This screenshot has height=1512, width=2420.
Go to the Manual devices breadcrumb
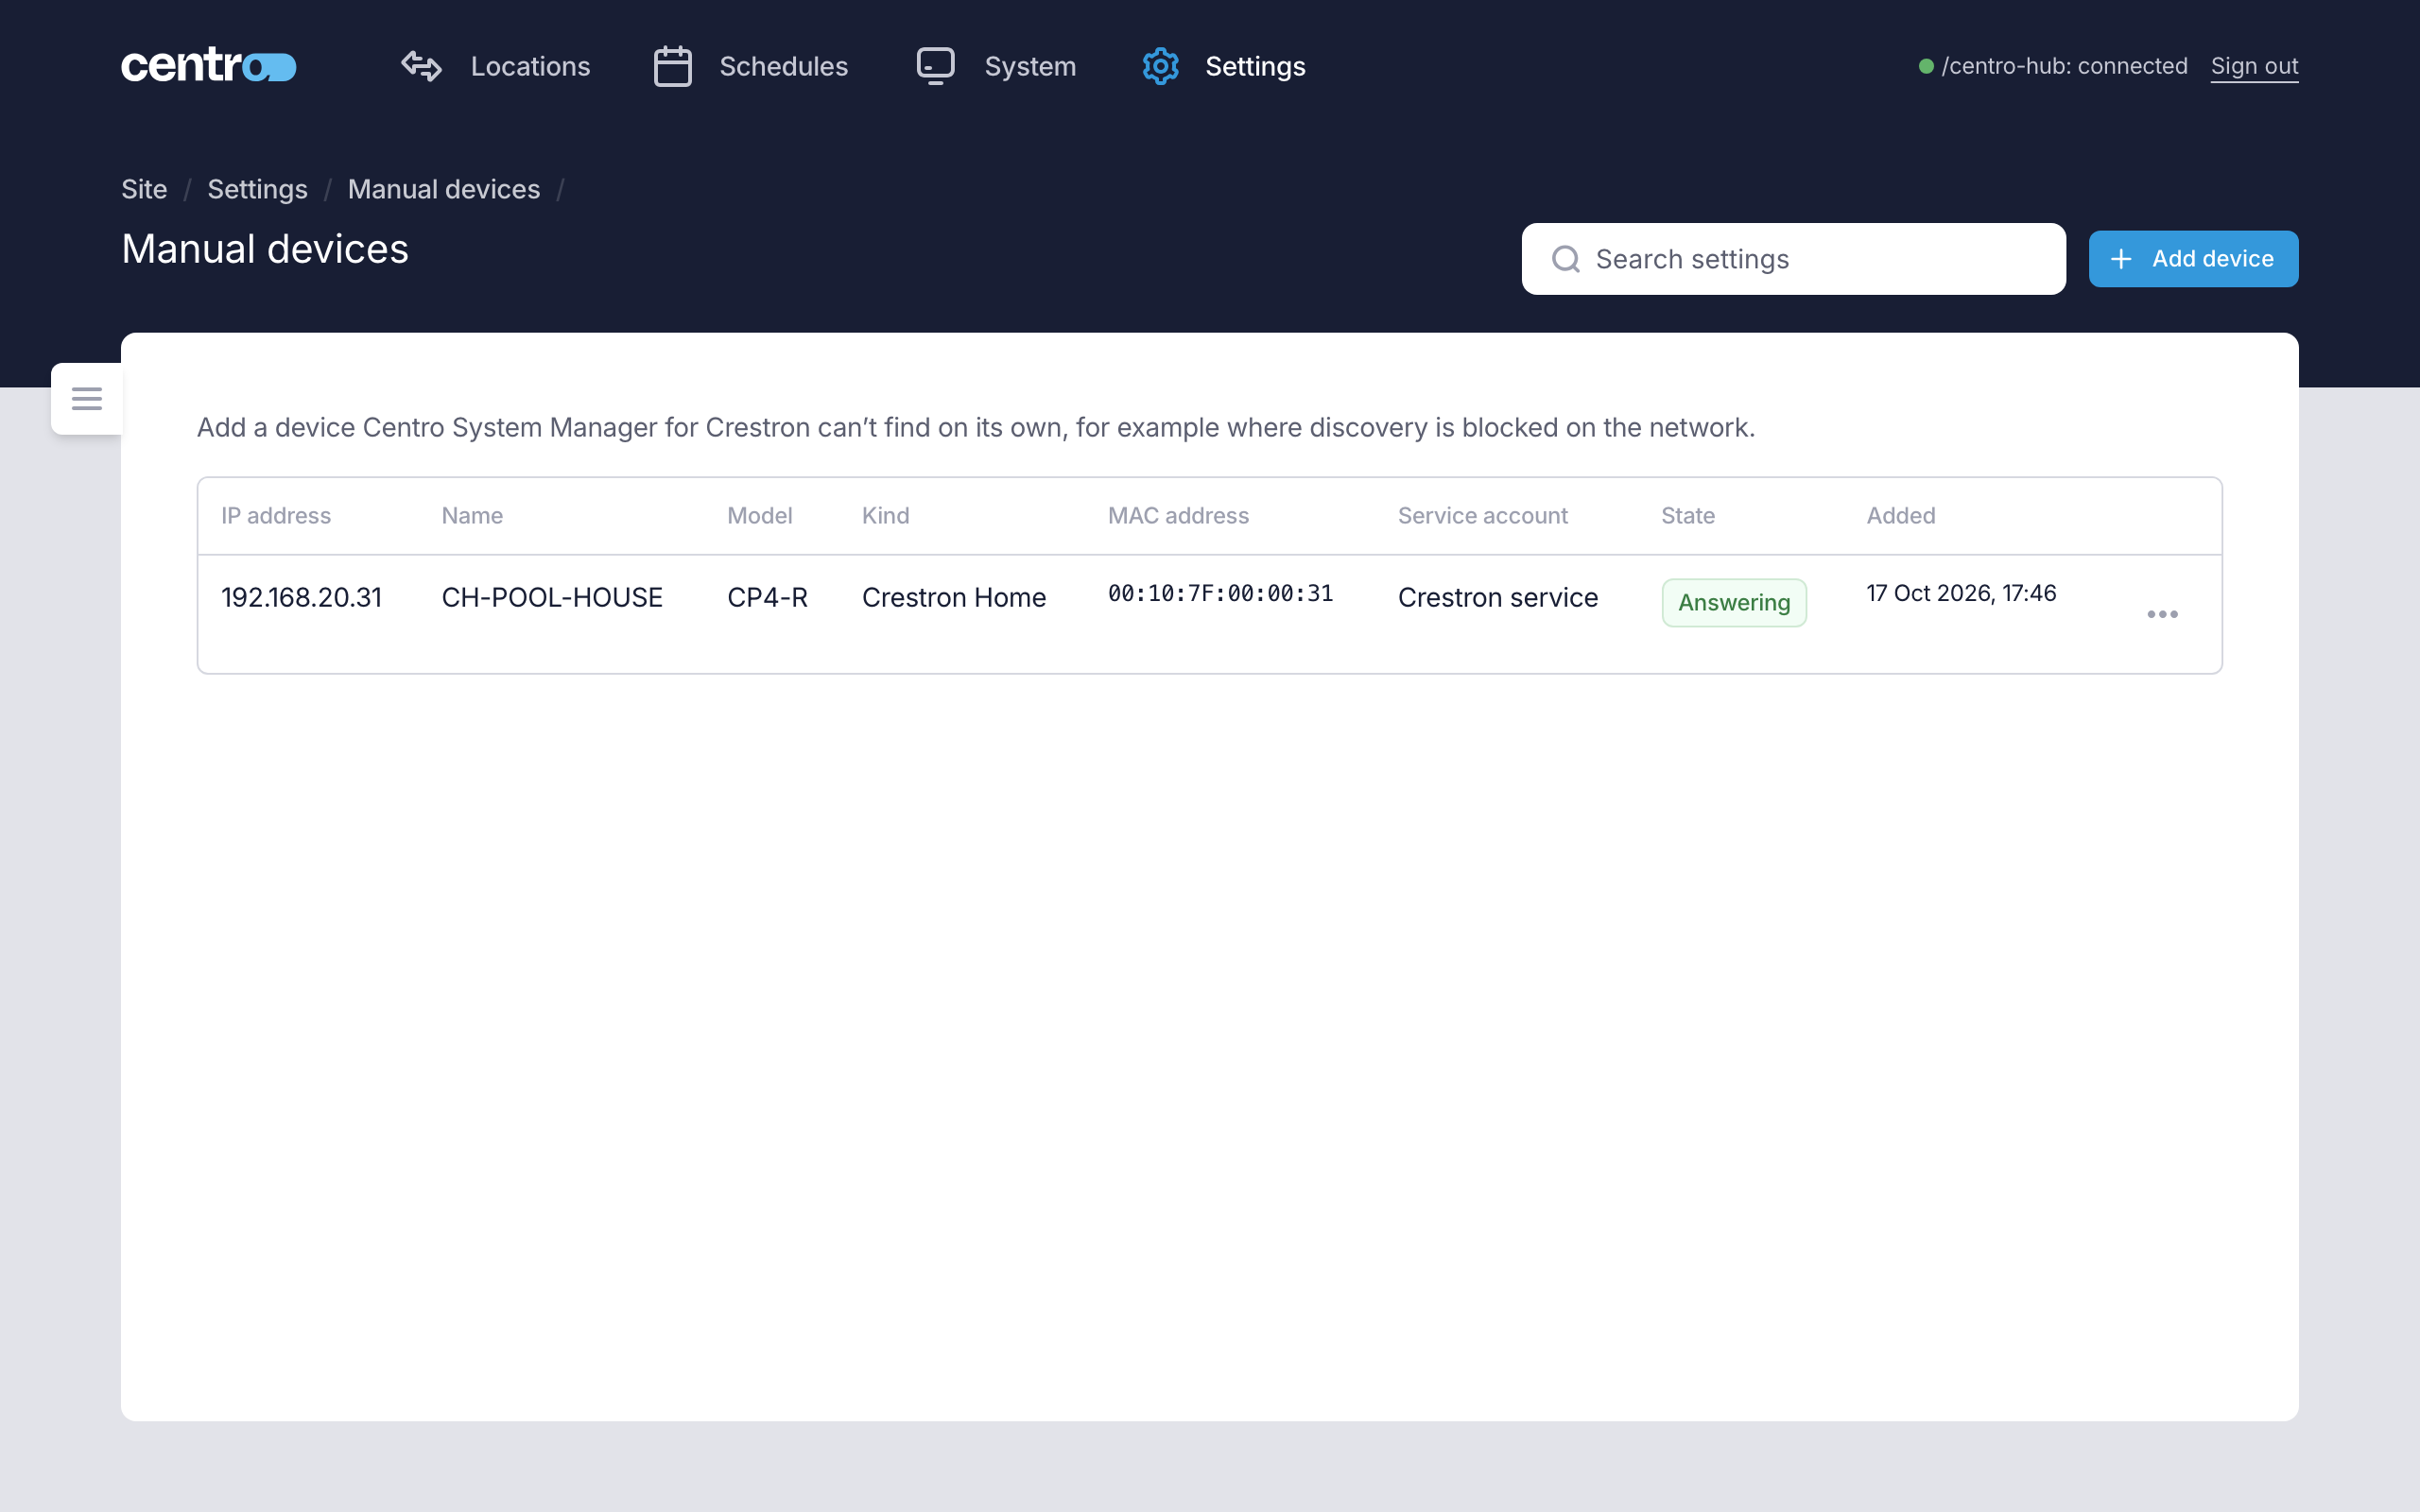point(444,189)
